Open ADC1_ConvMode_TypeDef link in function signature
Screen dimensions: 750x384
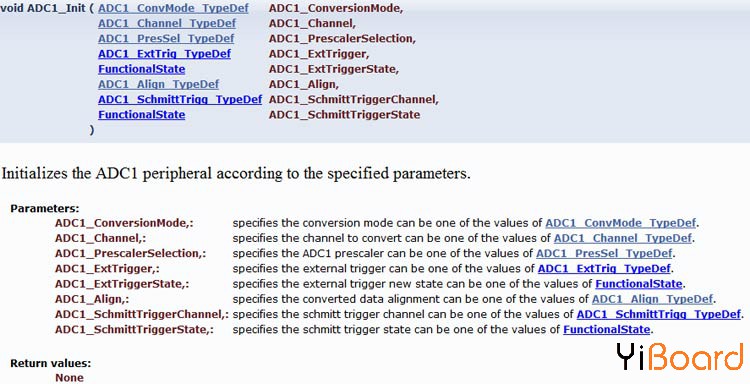pos(173,8)
